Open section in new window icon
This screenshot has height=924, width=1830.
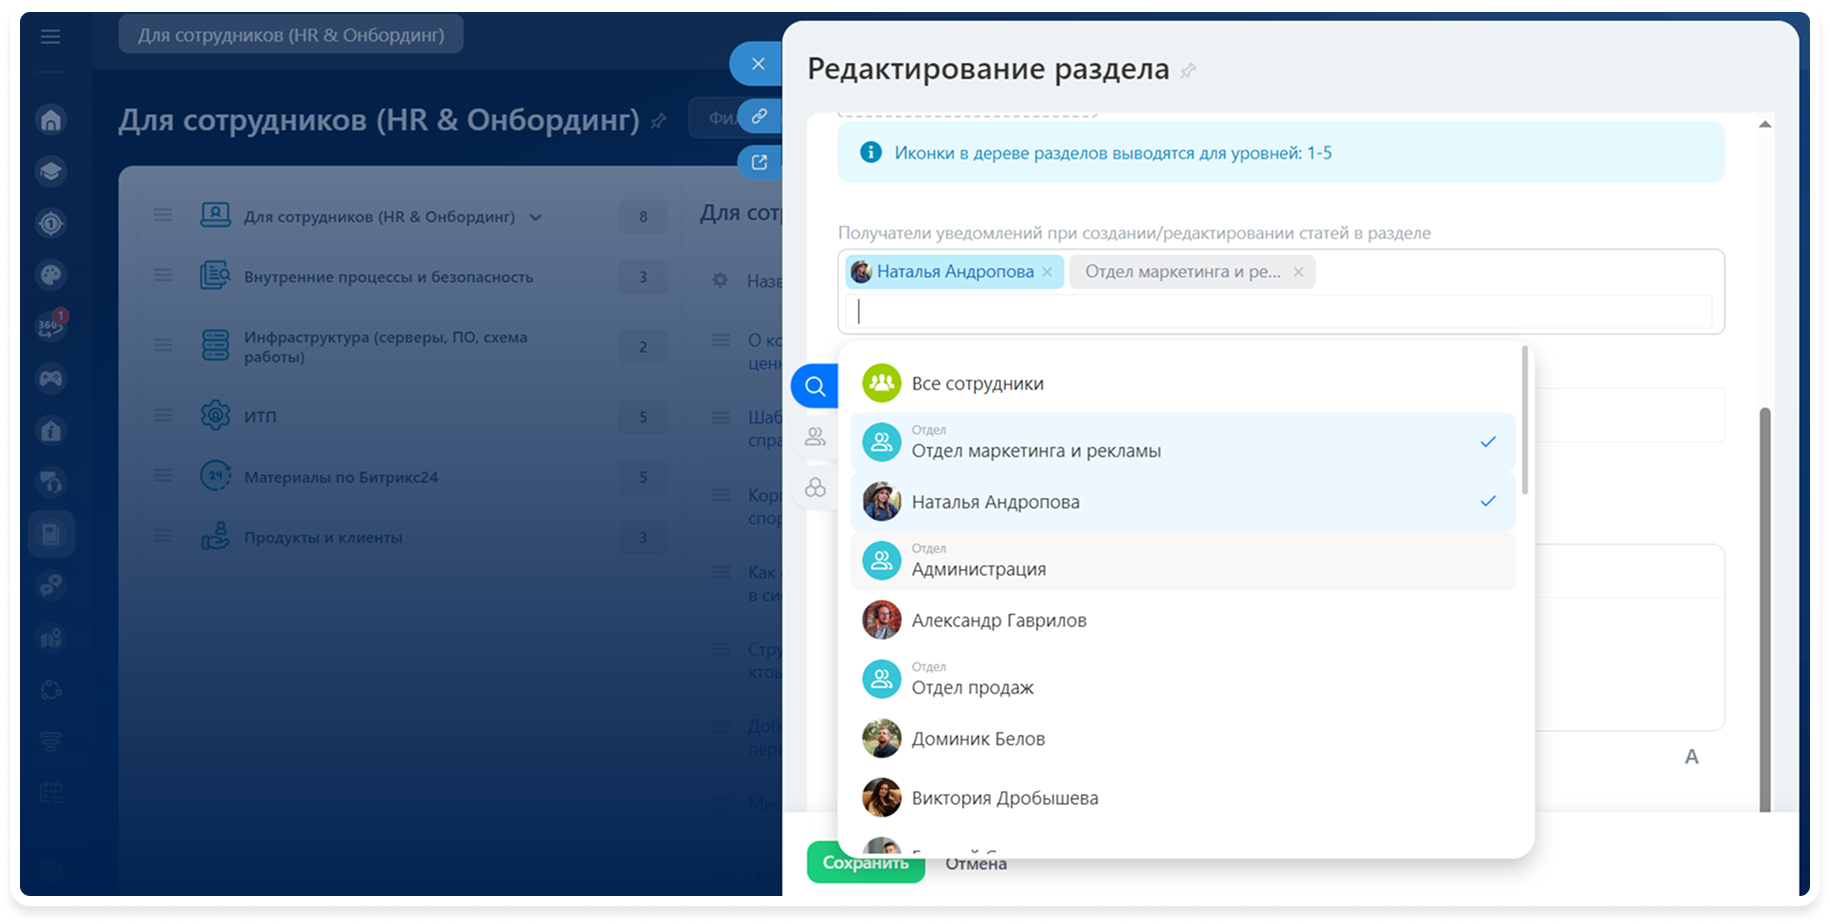pyautogui.click(x=760, y=162)
